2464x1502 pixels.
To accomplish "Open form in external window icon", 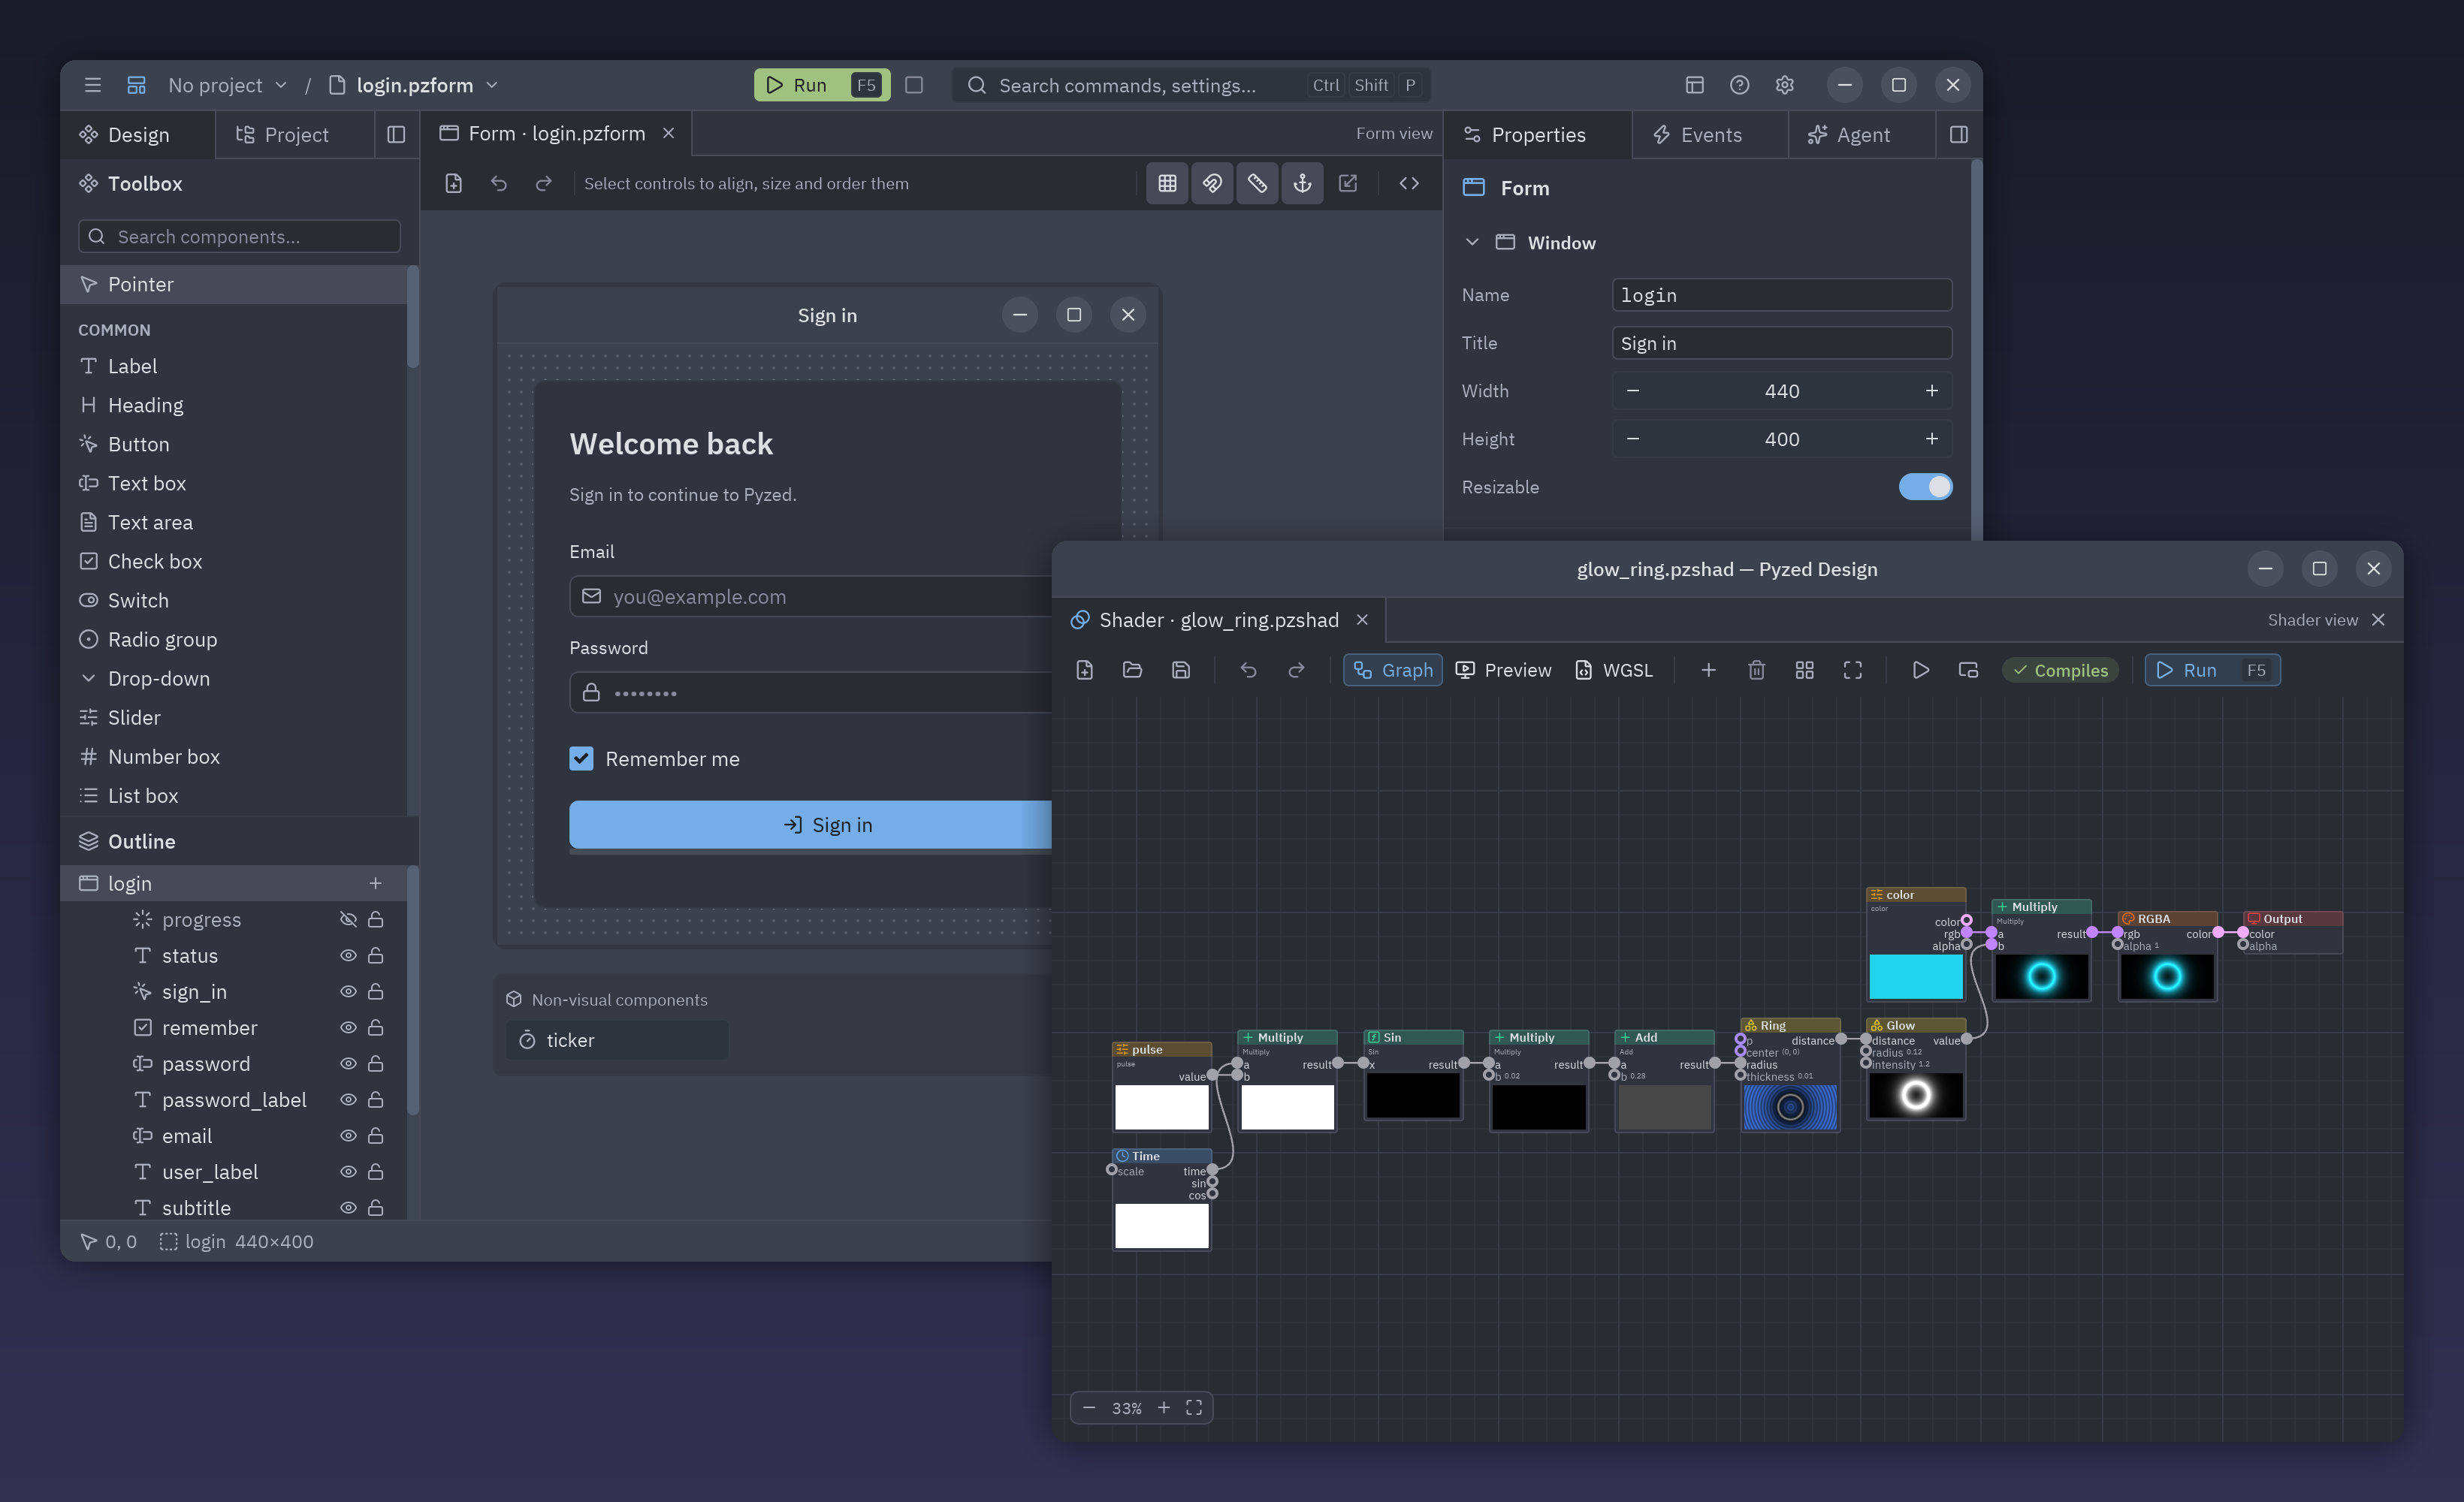I will point(1348,183).
